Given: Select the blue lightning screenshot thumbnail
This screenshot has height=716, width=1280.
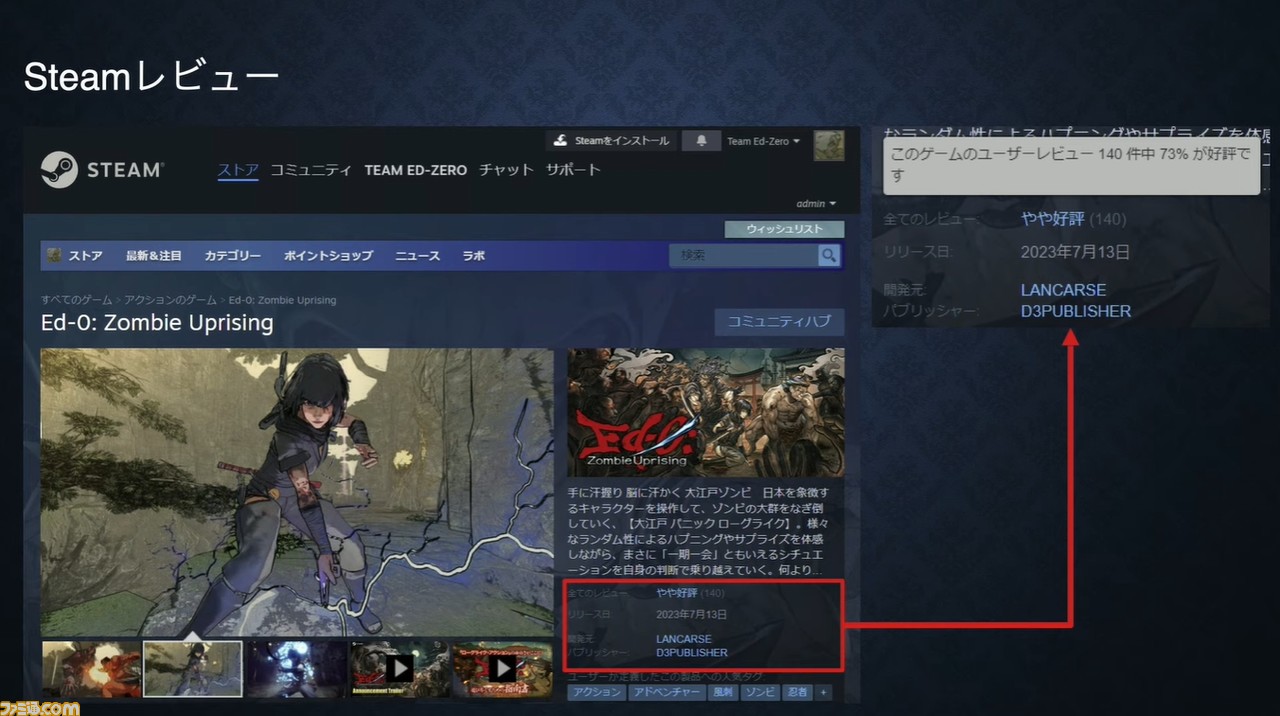Looking at the screenshot, I should pos(297,668).
